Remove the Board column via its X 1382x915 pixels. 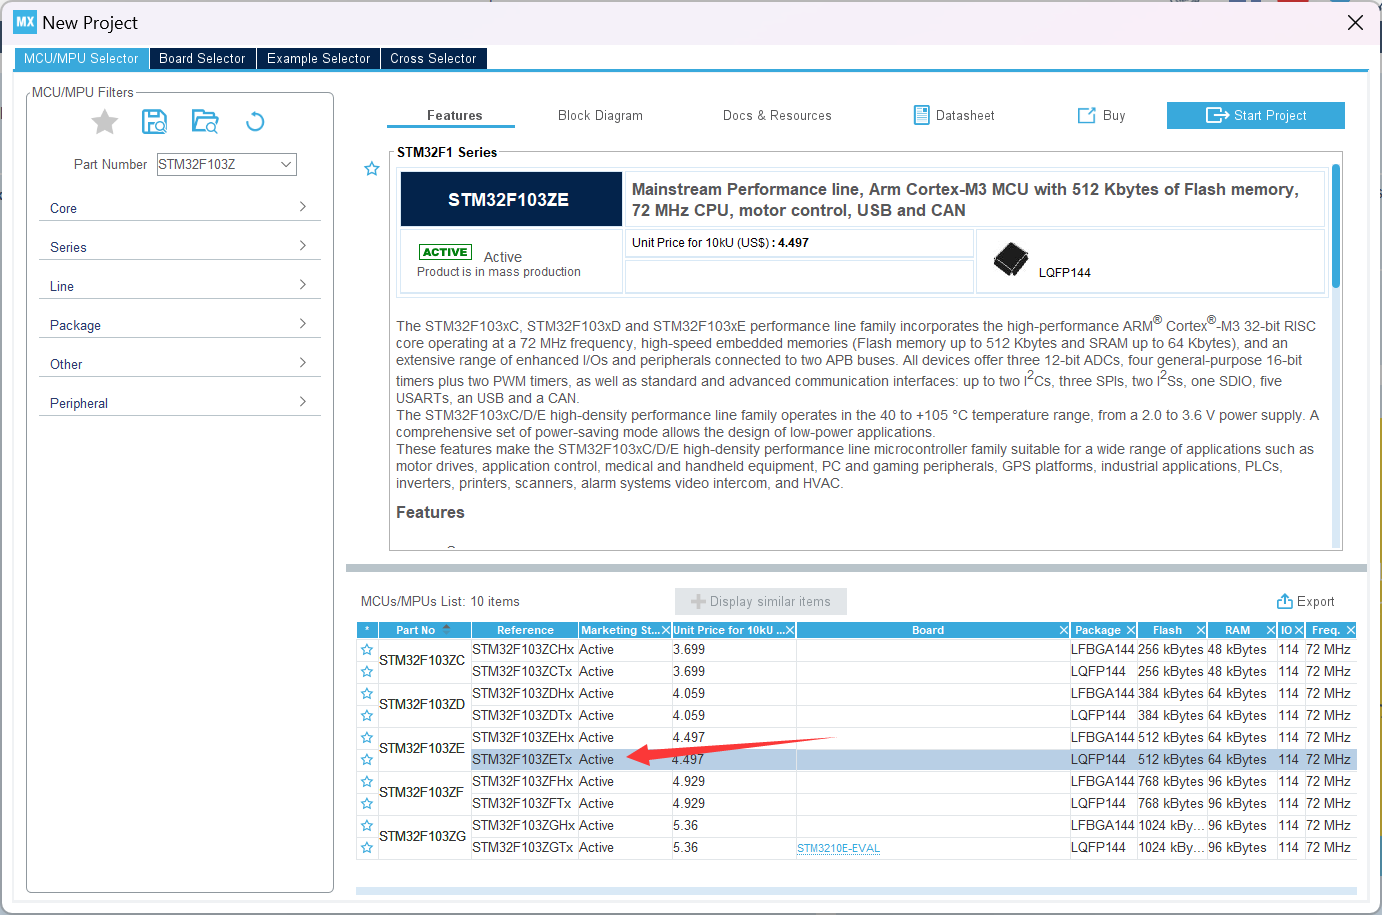coord(1064,630)
